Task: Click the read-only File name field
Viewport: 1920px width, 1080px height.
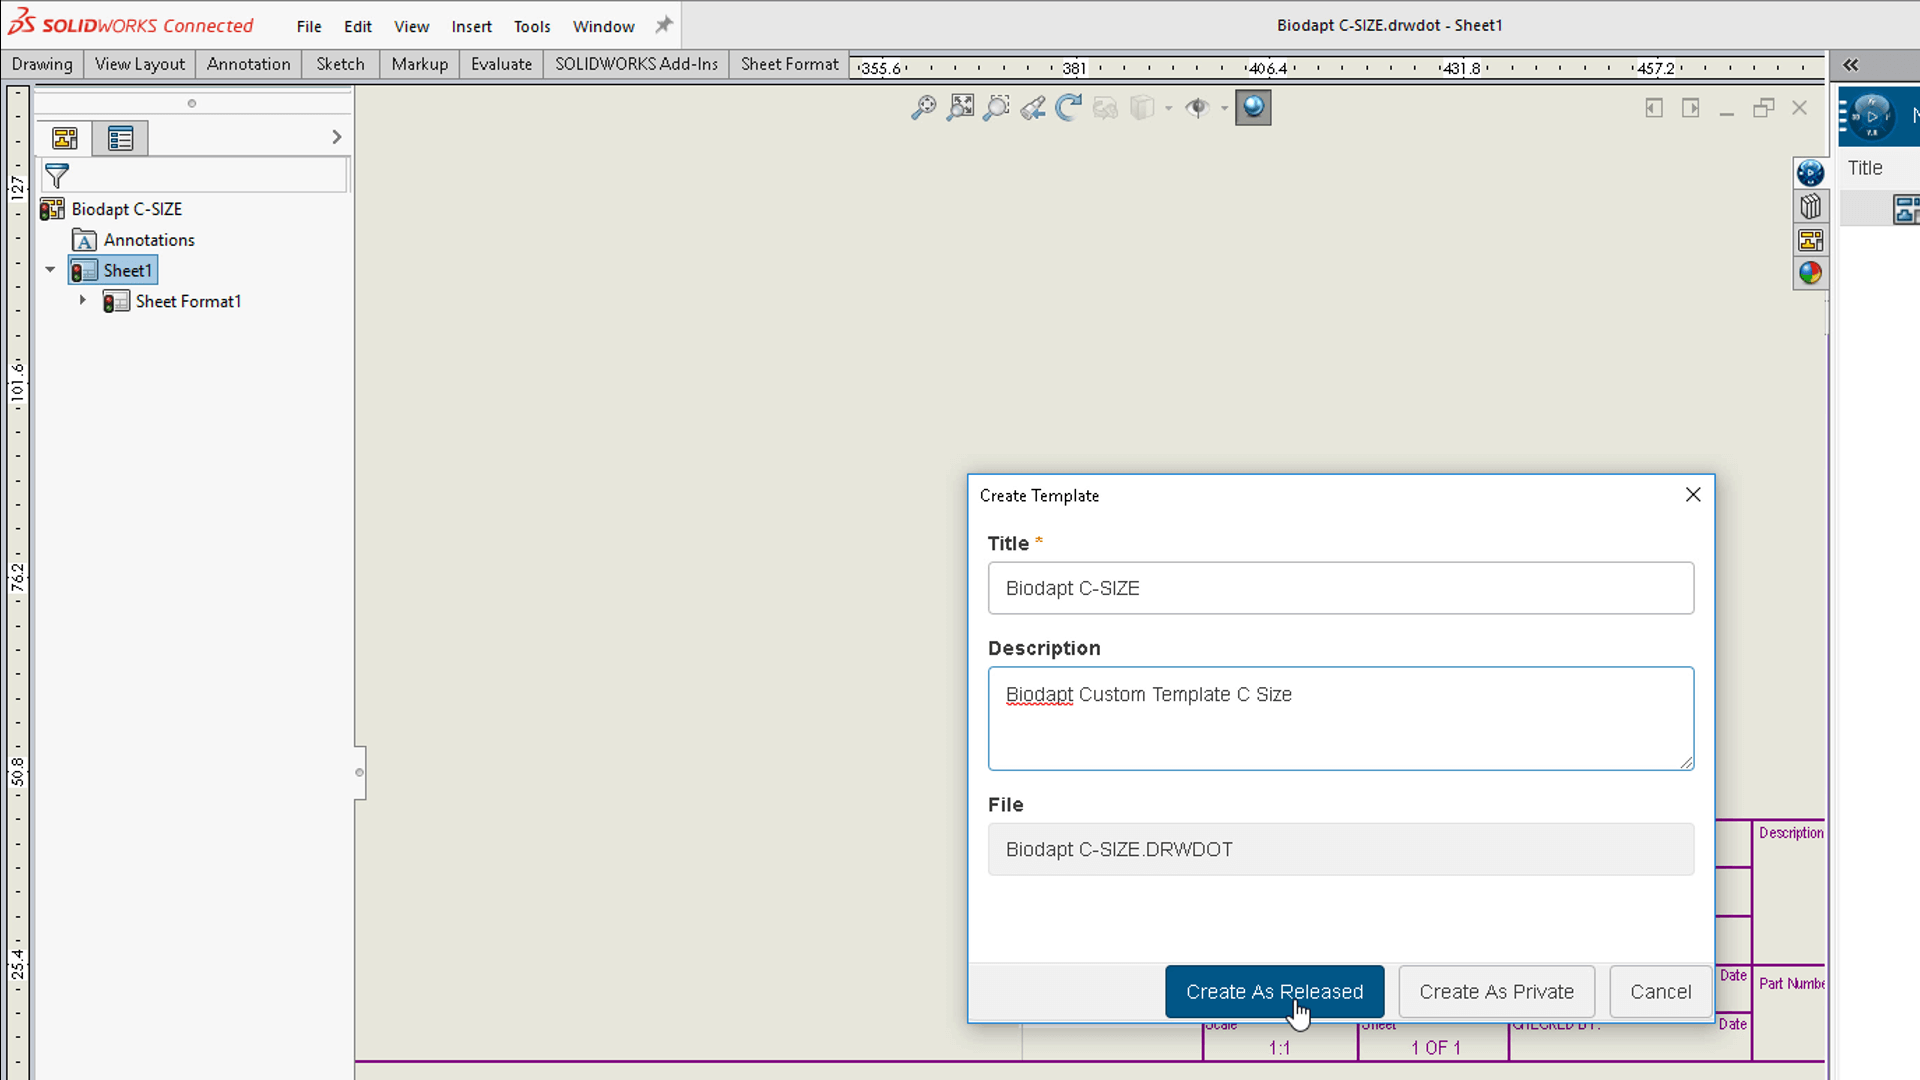Action: pos(1340,849)
